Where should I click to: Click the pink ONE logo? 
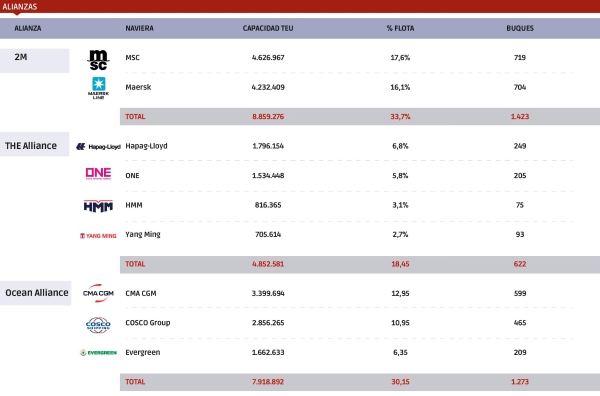point(98,173)
